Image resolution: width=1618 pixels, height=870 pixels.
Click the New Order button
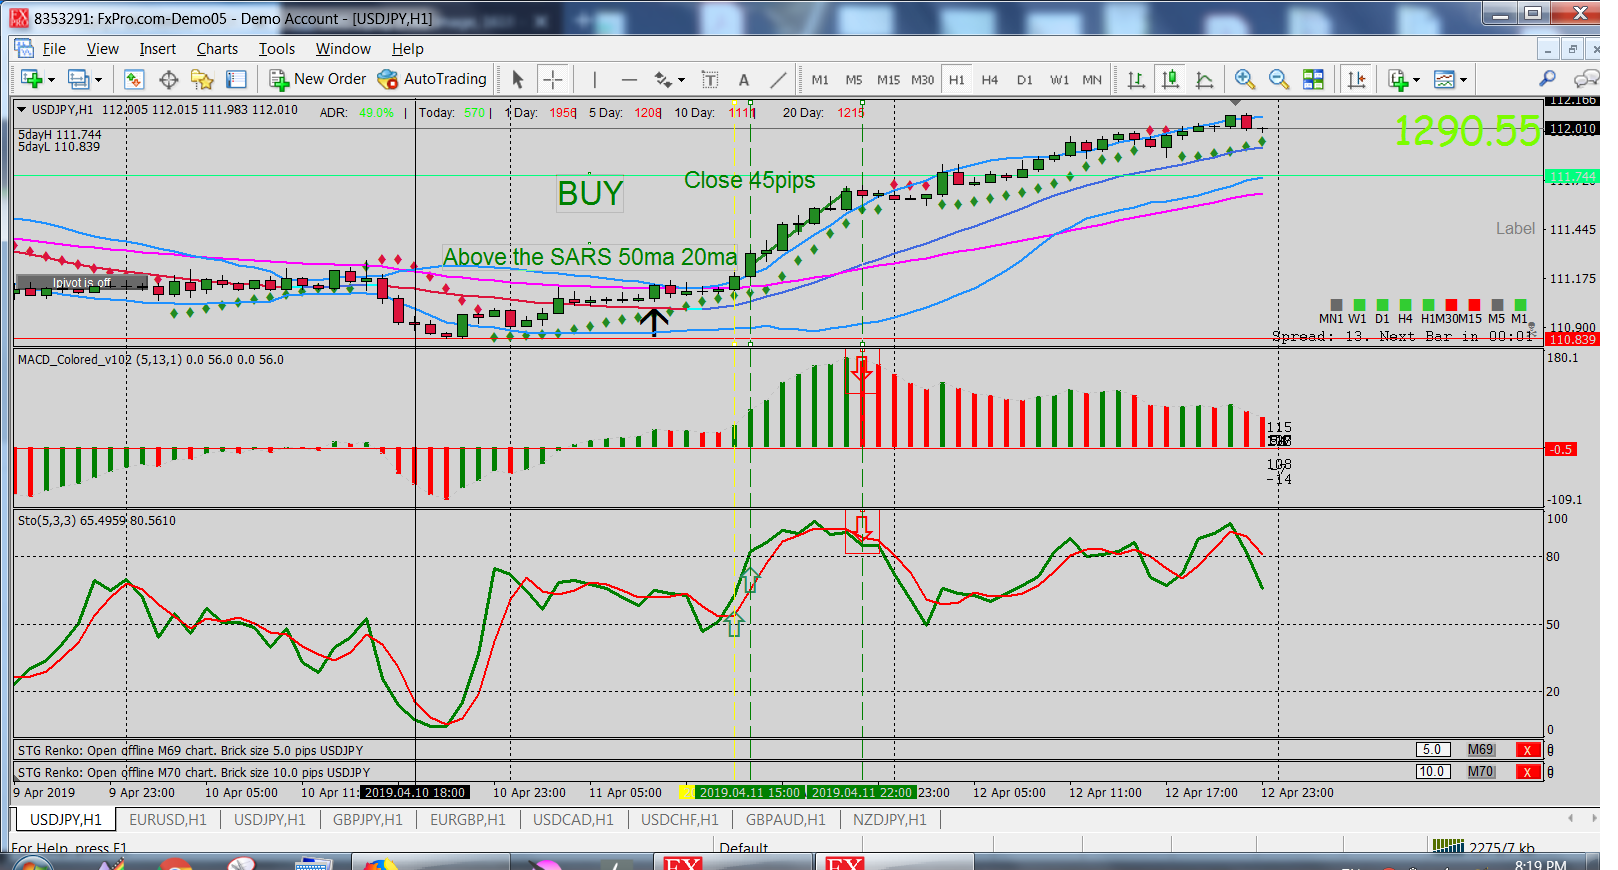(318, 79)
